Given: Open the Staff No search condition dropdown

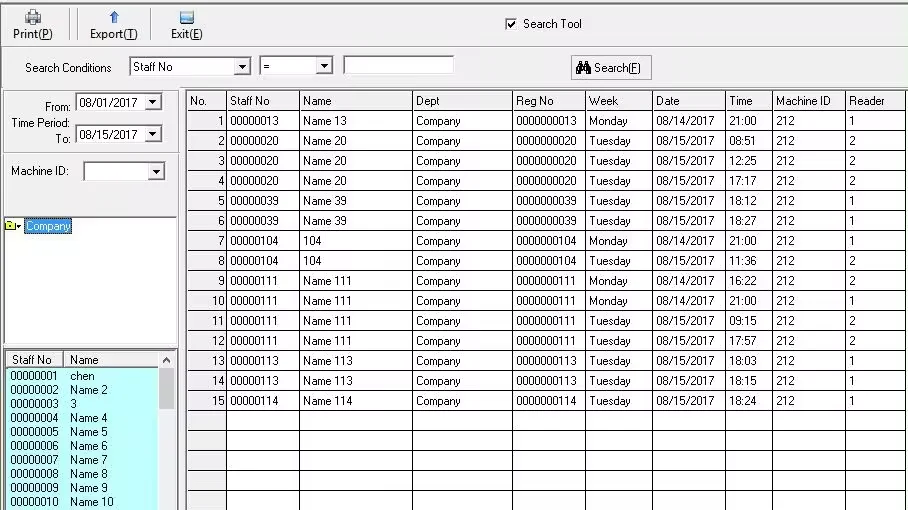Looking at the screenshot, I should tap(242, 67).
